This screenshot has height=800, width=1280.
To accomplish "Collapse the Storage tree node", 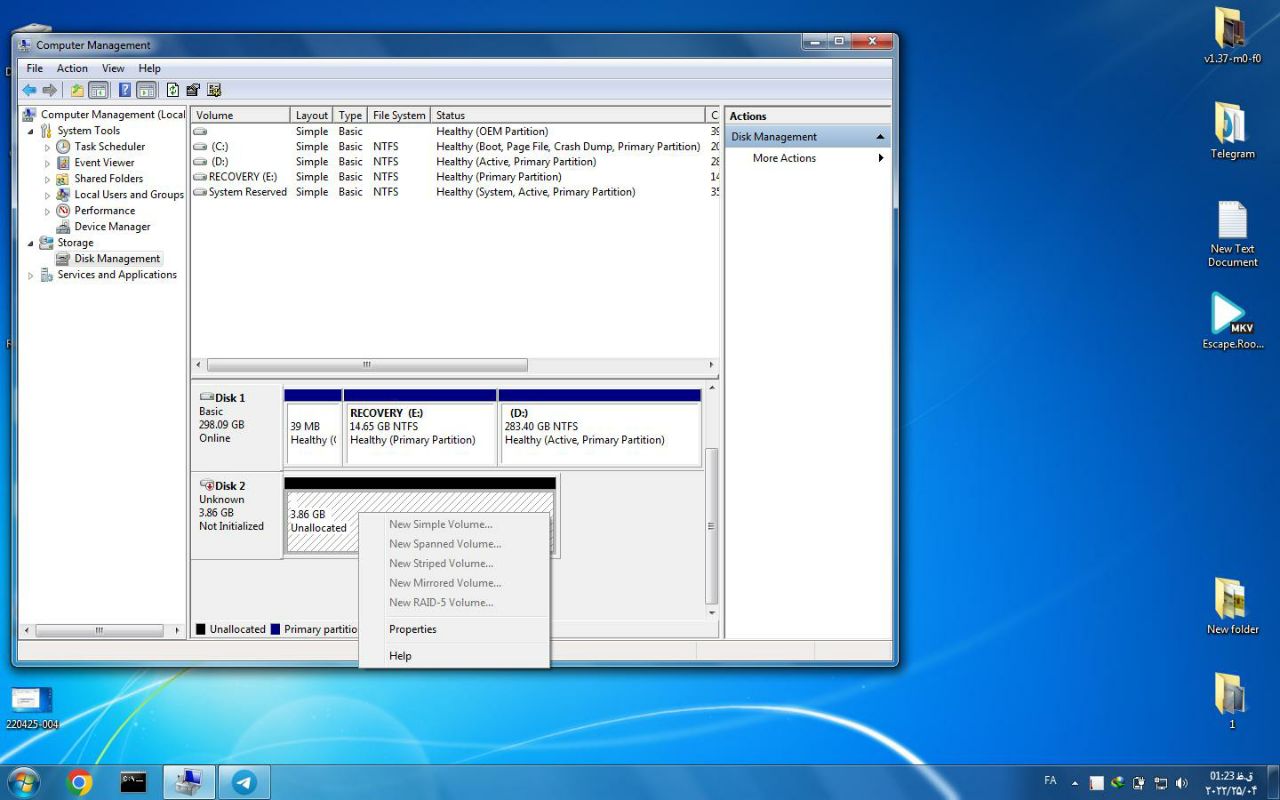I will pos(30,243).
